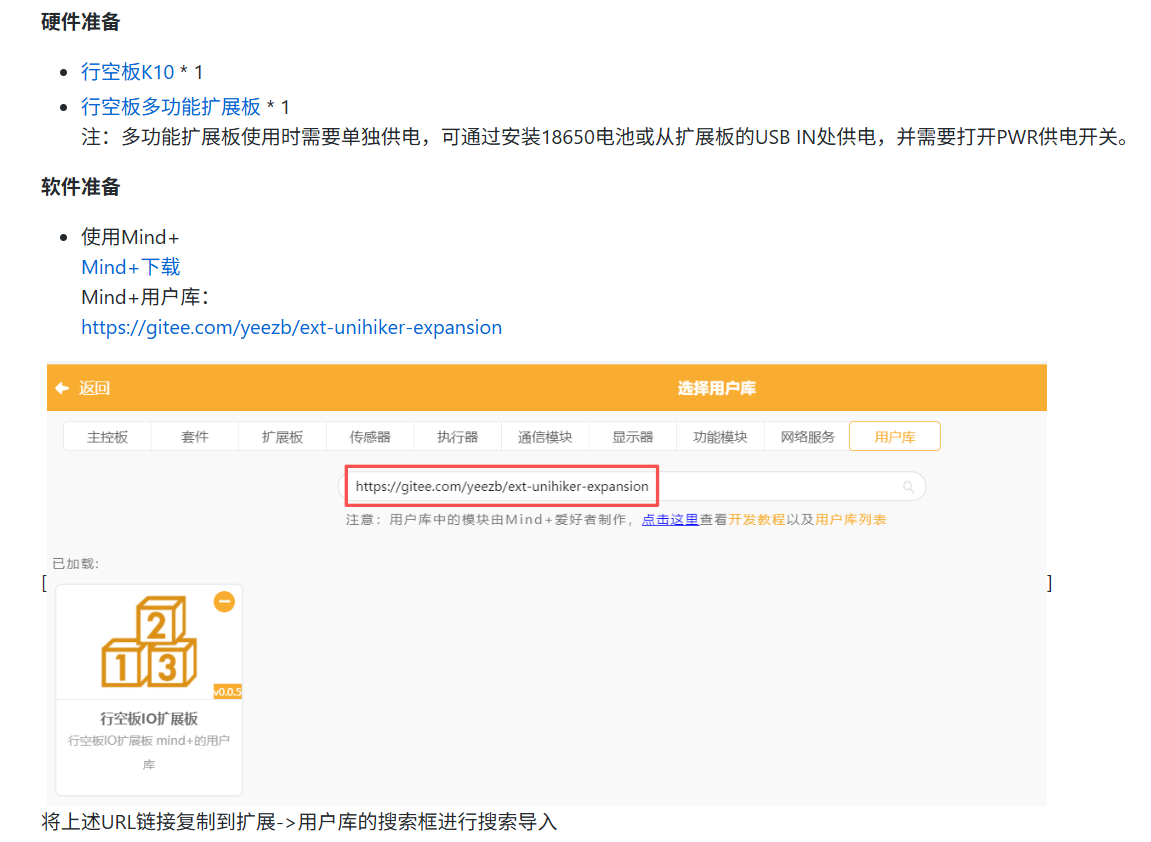Open the 网络服务 tab

coord(807,437)
